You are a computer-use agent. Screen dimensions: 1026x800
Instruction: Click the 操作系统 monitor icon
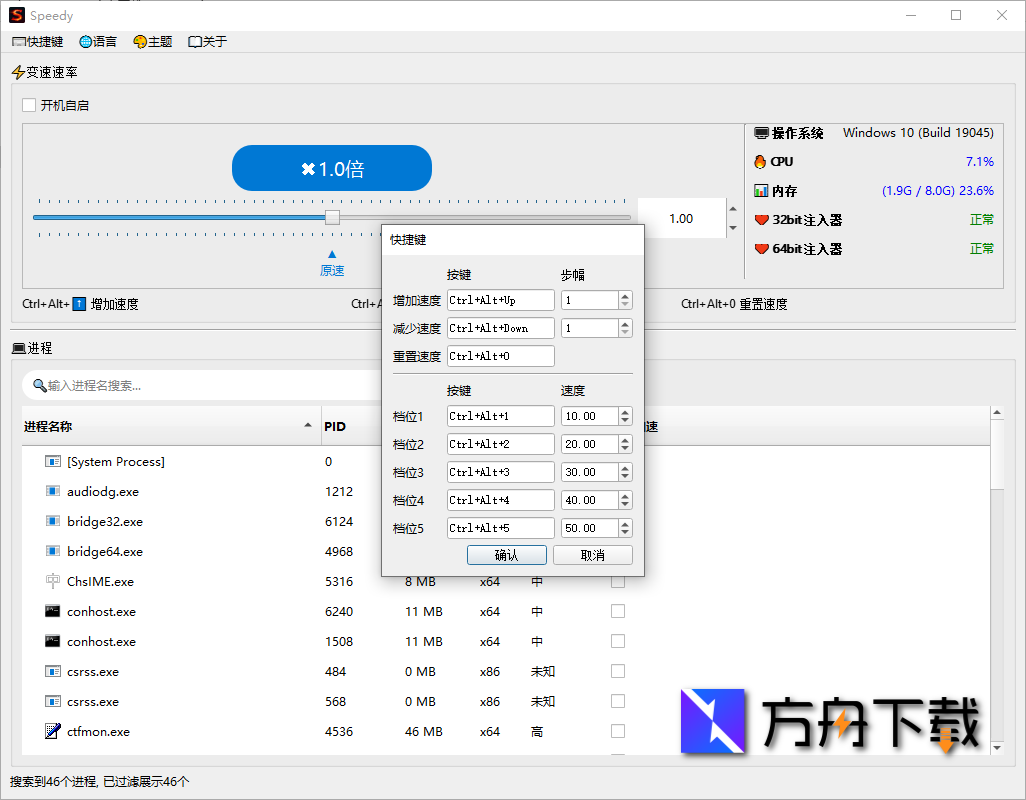762,132
